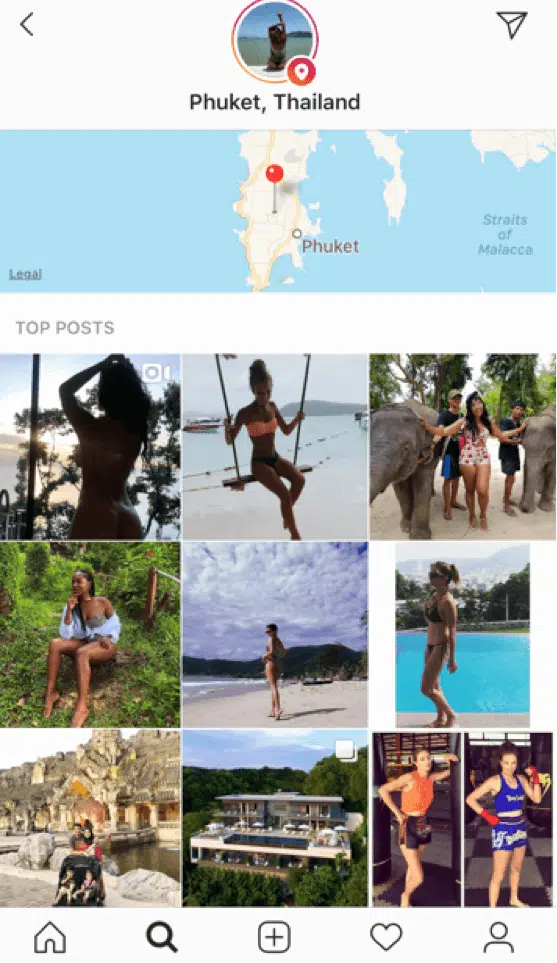Image resolution: width=557 pixels, height=963 pixels.
Task: Tap the new post plus icon
Action: tap(274, 937)
